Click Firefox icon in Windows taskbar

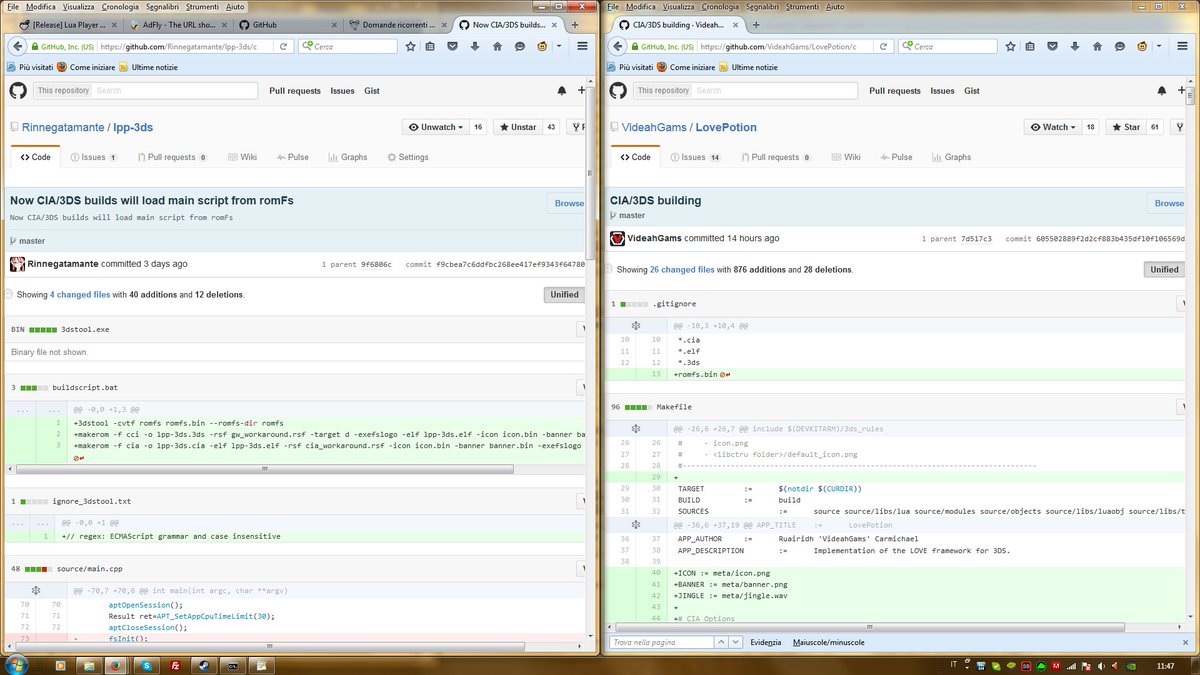pos(116,665)
